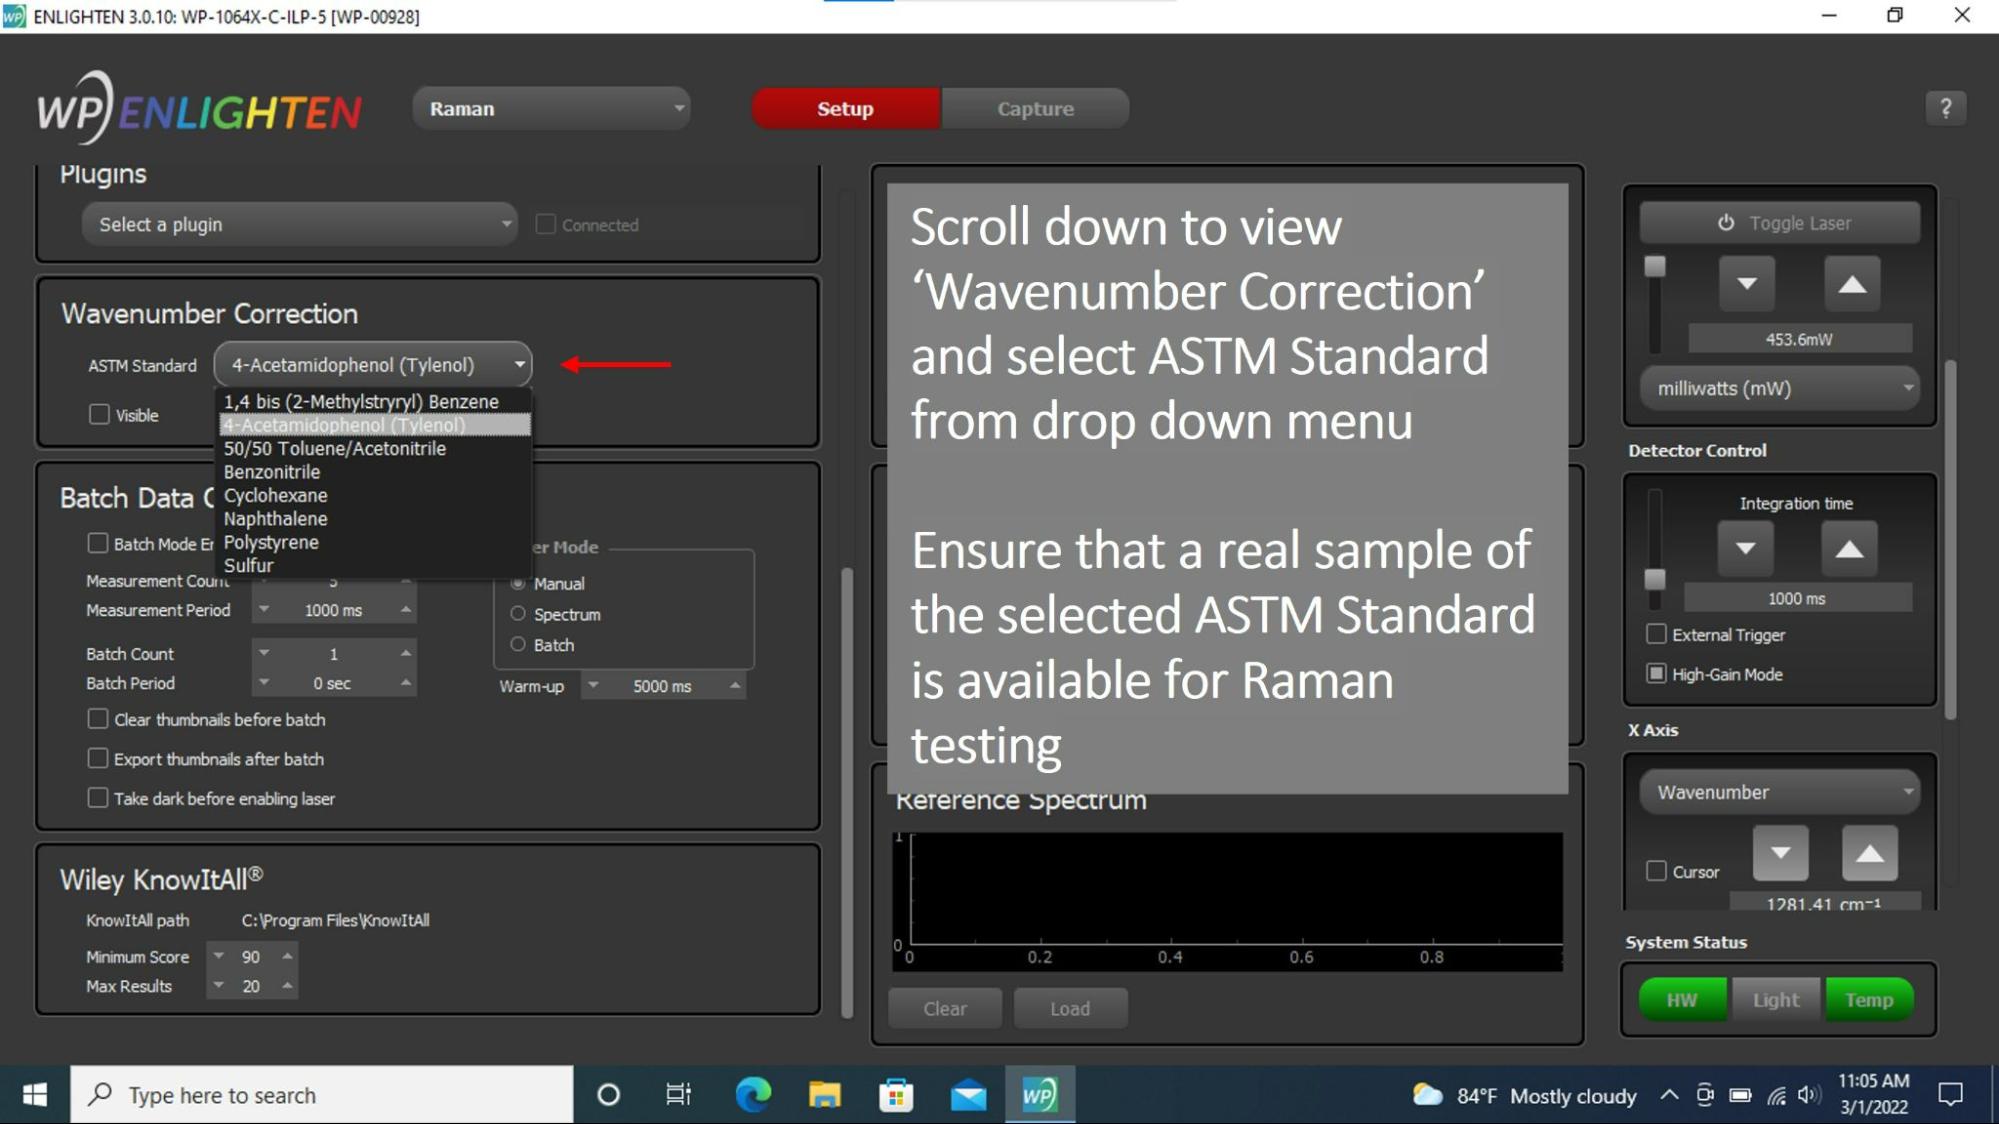
Task: Open the Wavenumber X Axis dropdown
Action: 1779,792
